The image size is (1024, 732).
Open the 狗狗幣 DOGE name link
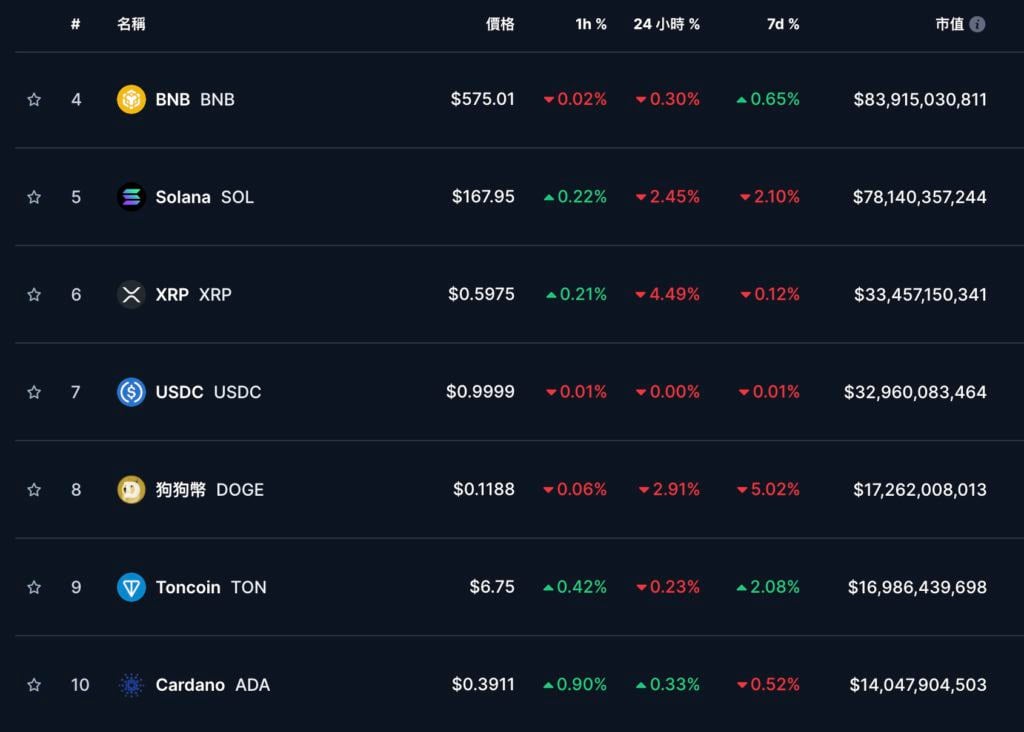210,490
